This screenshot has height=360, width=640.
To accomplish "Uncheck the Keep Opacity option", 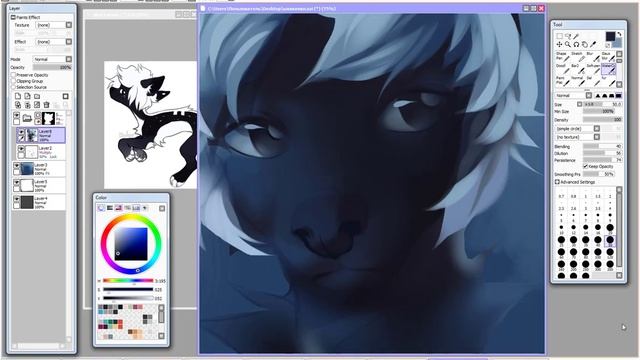I will [x=586, y=167].
